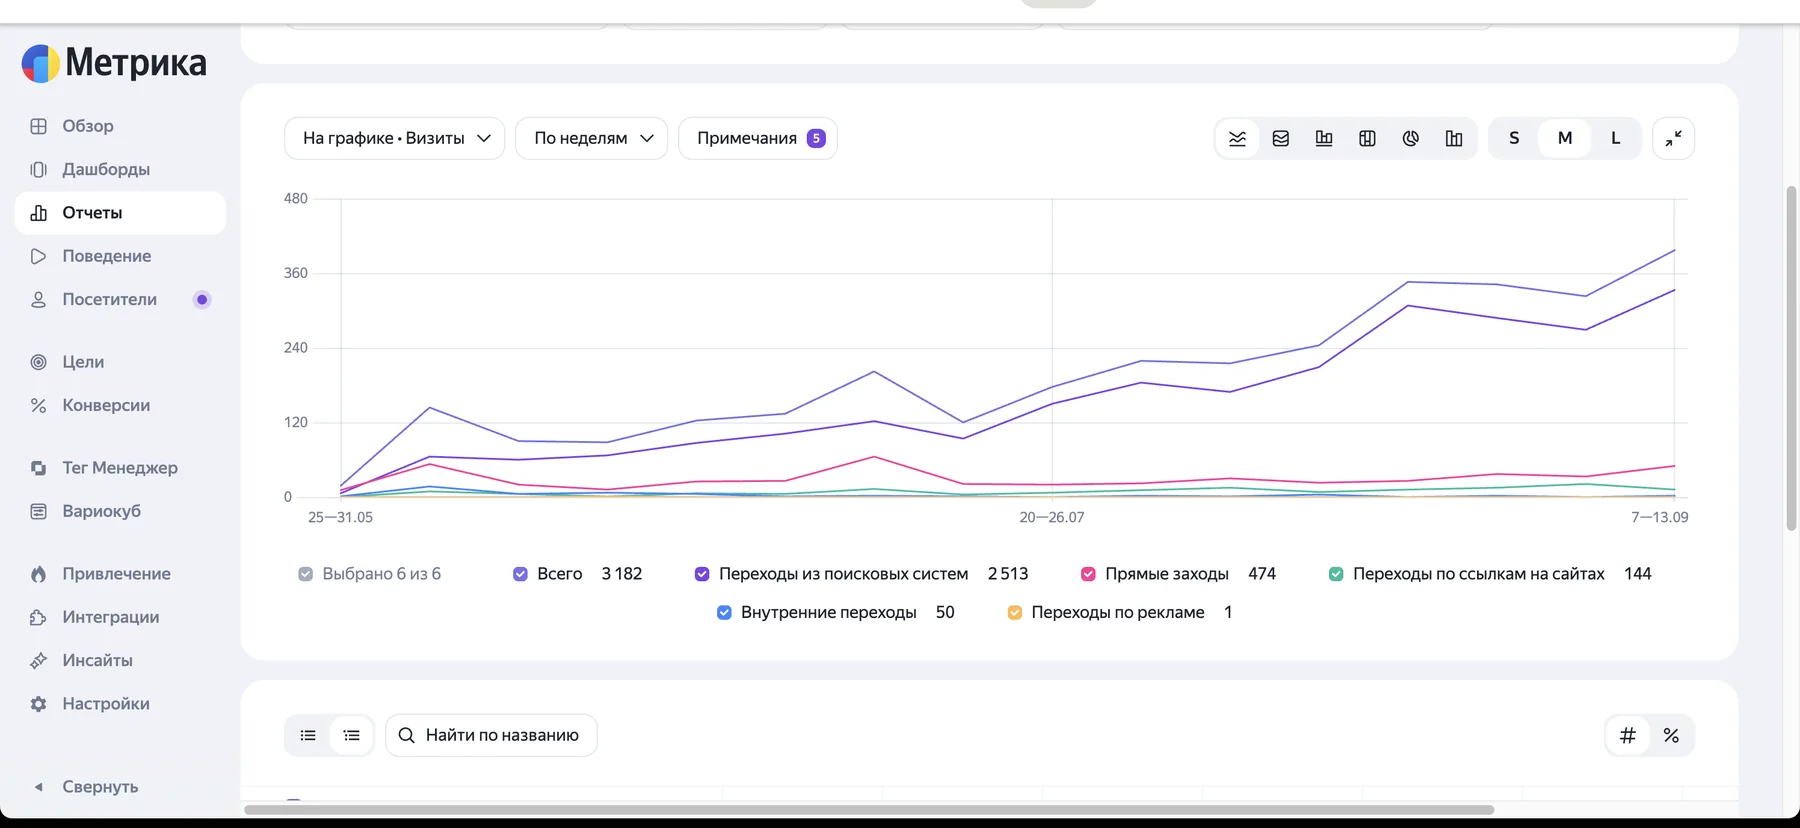Uncheck Переходы из поисковых систем checkbox
Screen dimensions: 1800x828
pyautogui.click(x=702, y=574)
